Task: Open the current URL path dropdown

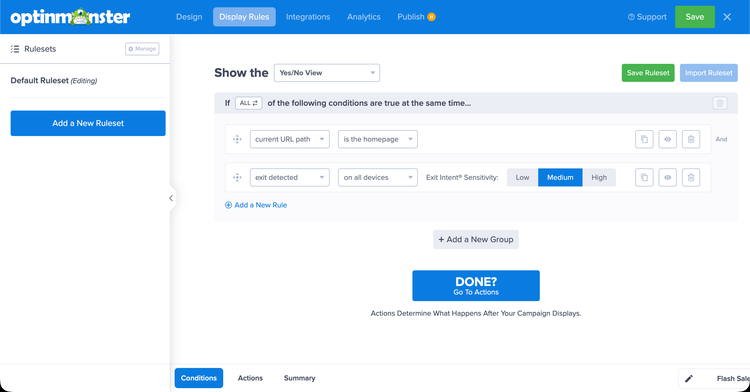Action: click(289, 139)
